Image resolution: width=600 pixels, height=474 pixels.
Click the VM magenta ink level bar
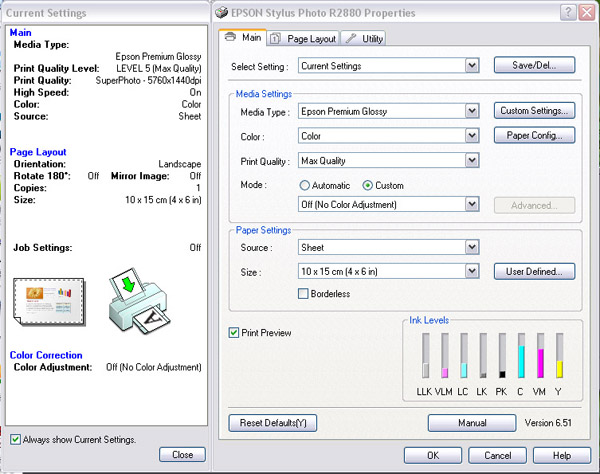(540, 355)
